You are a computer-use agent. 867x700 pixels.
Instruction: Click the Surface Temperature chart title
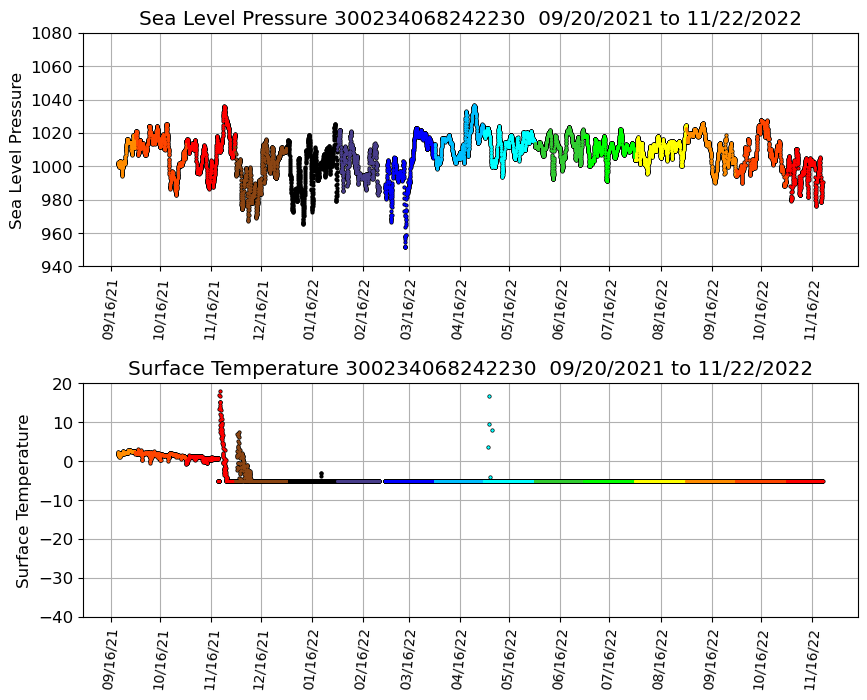click(x=470, y=369)
